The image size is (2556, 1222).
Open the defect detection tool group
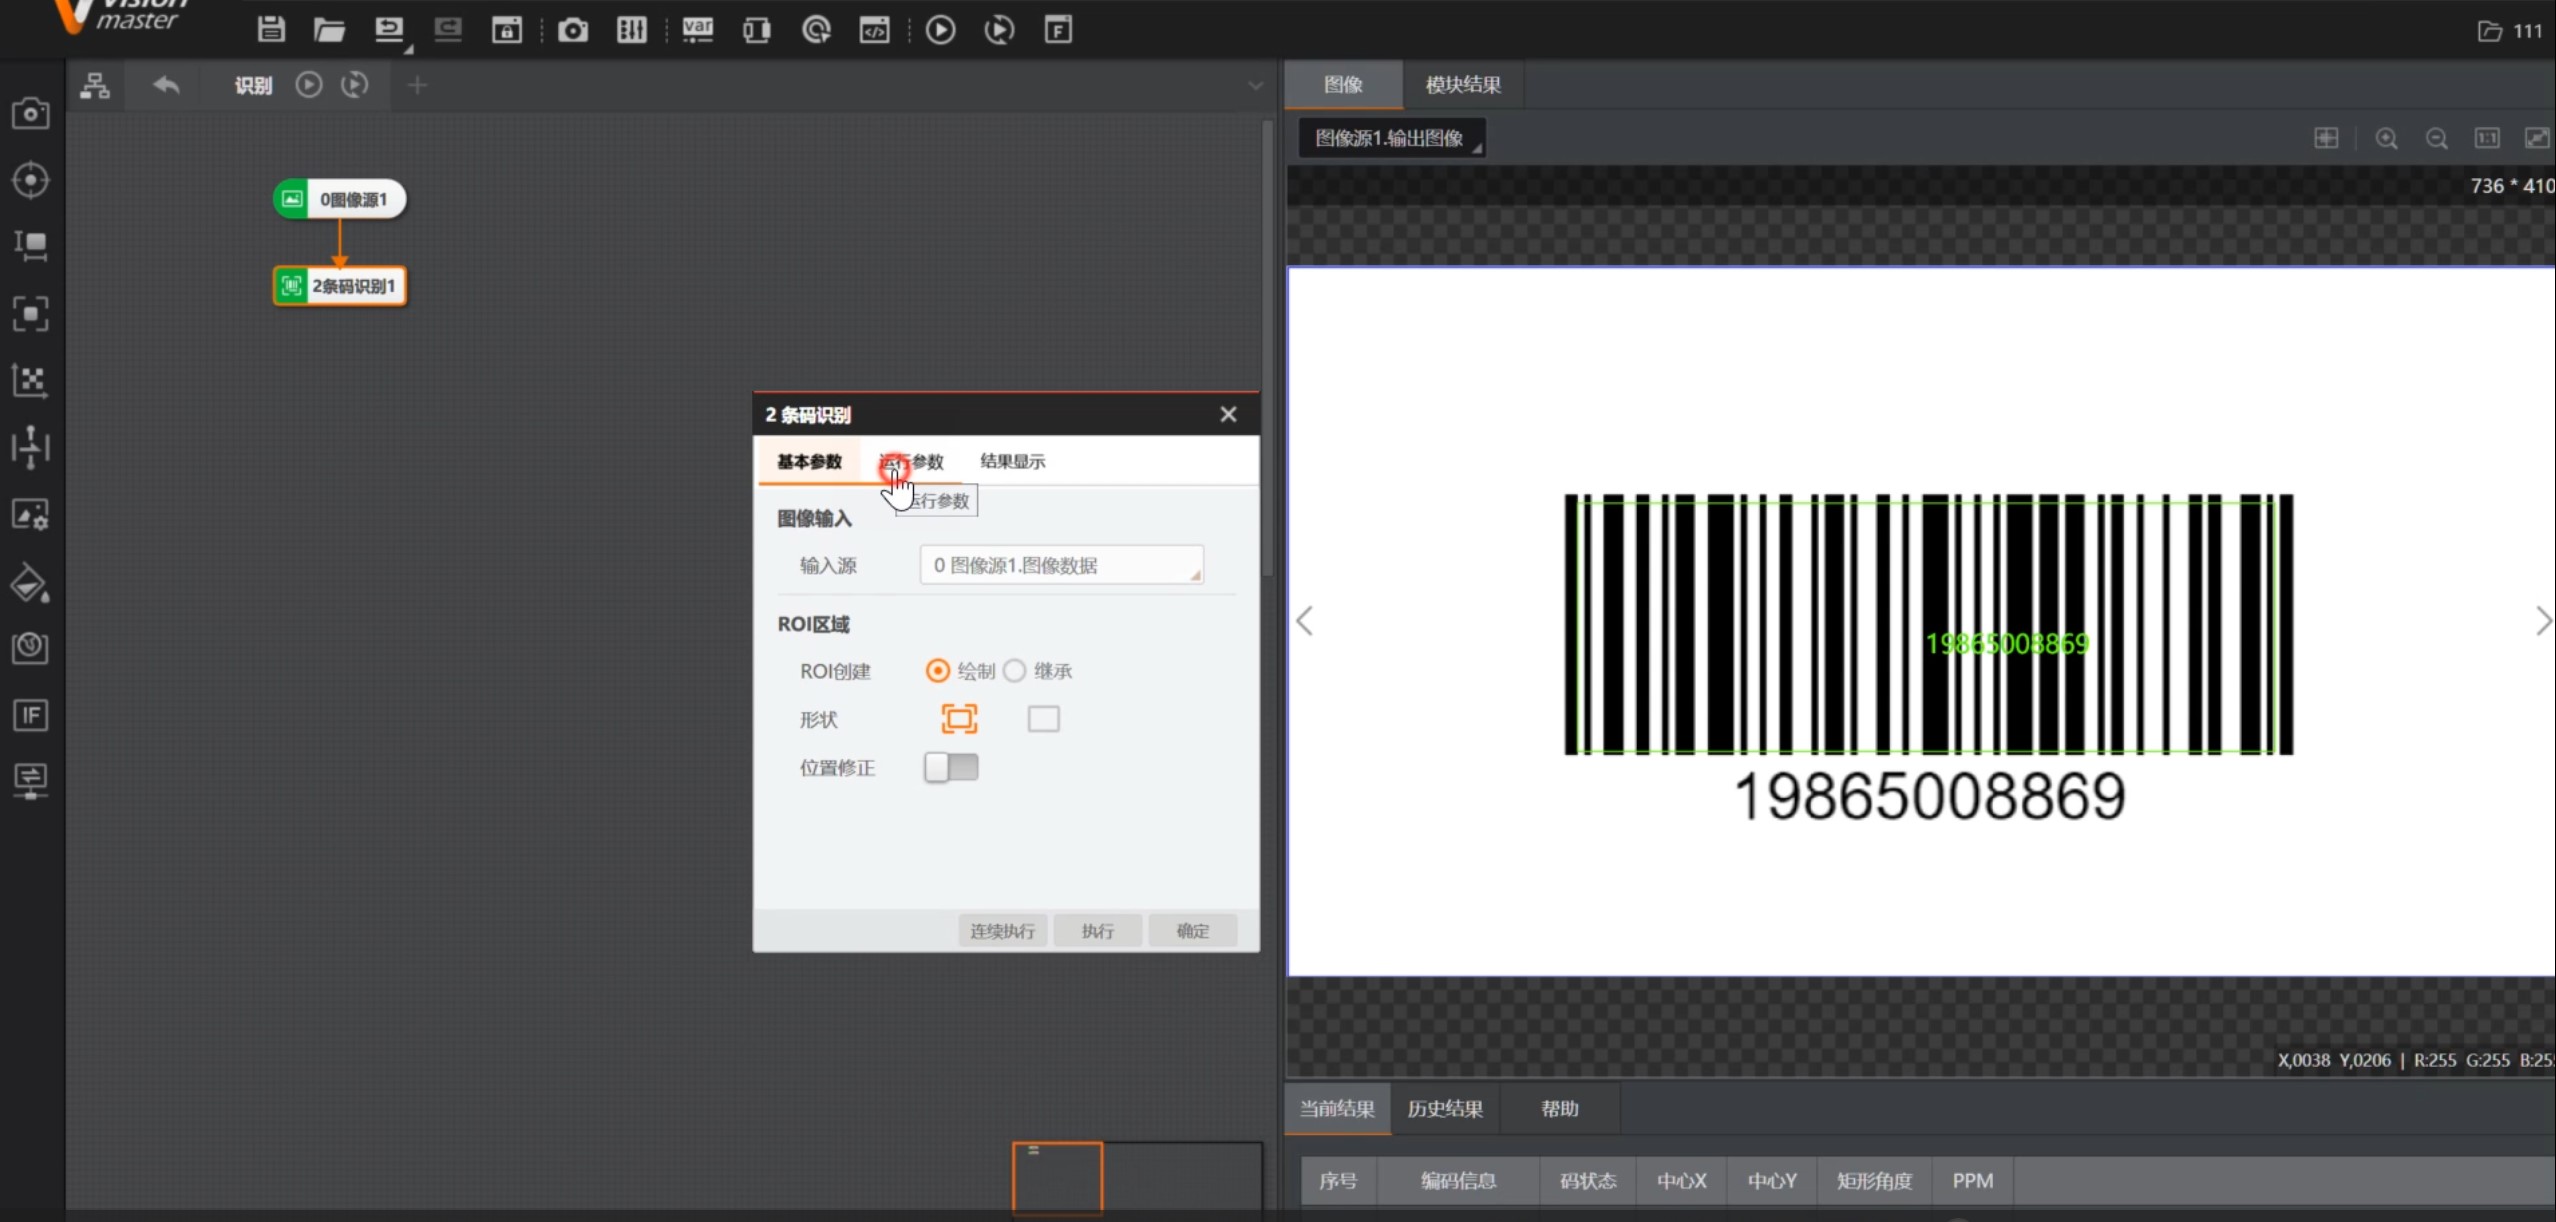point(31,648)
